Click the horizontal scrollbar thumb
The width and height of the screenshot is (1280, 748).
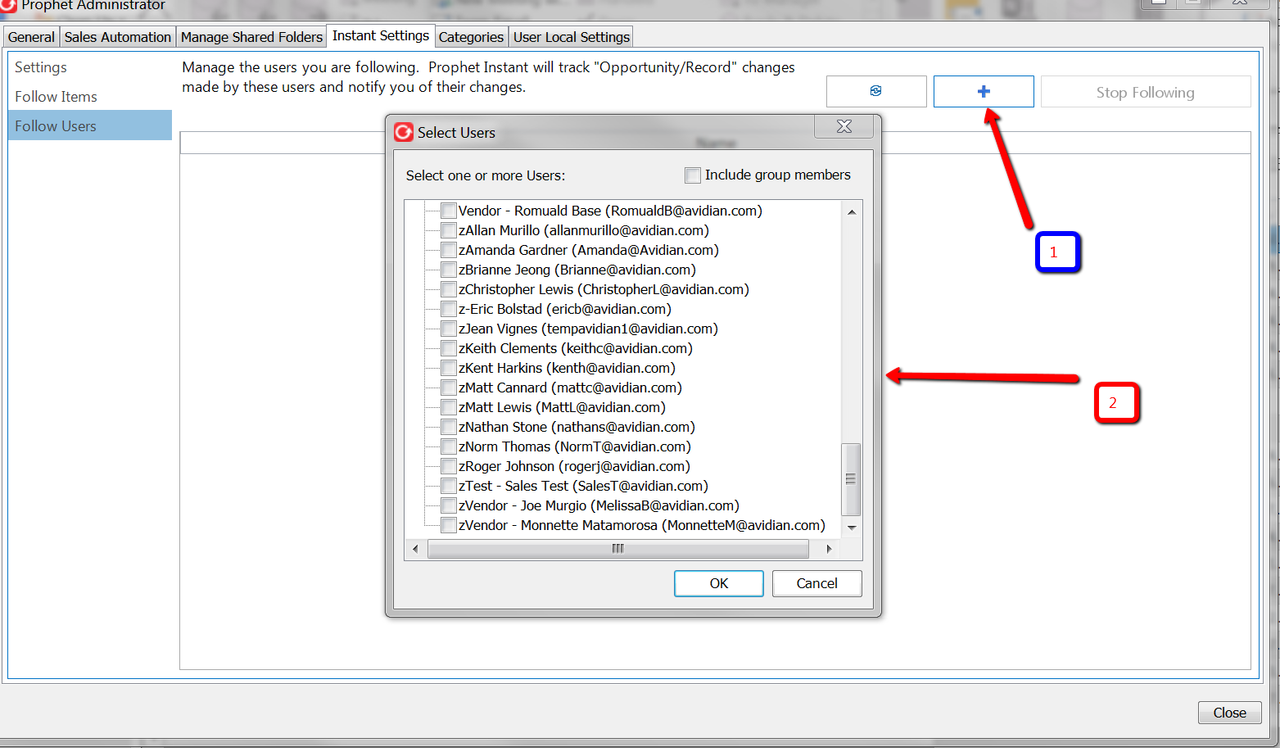618,549
